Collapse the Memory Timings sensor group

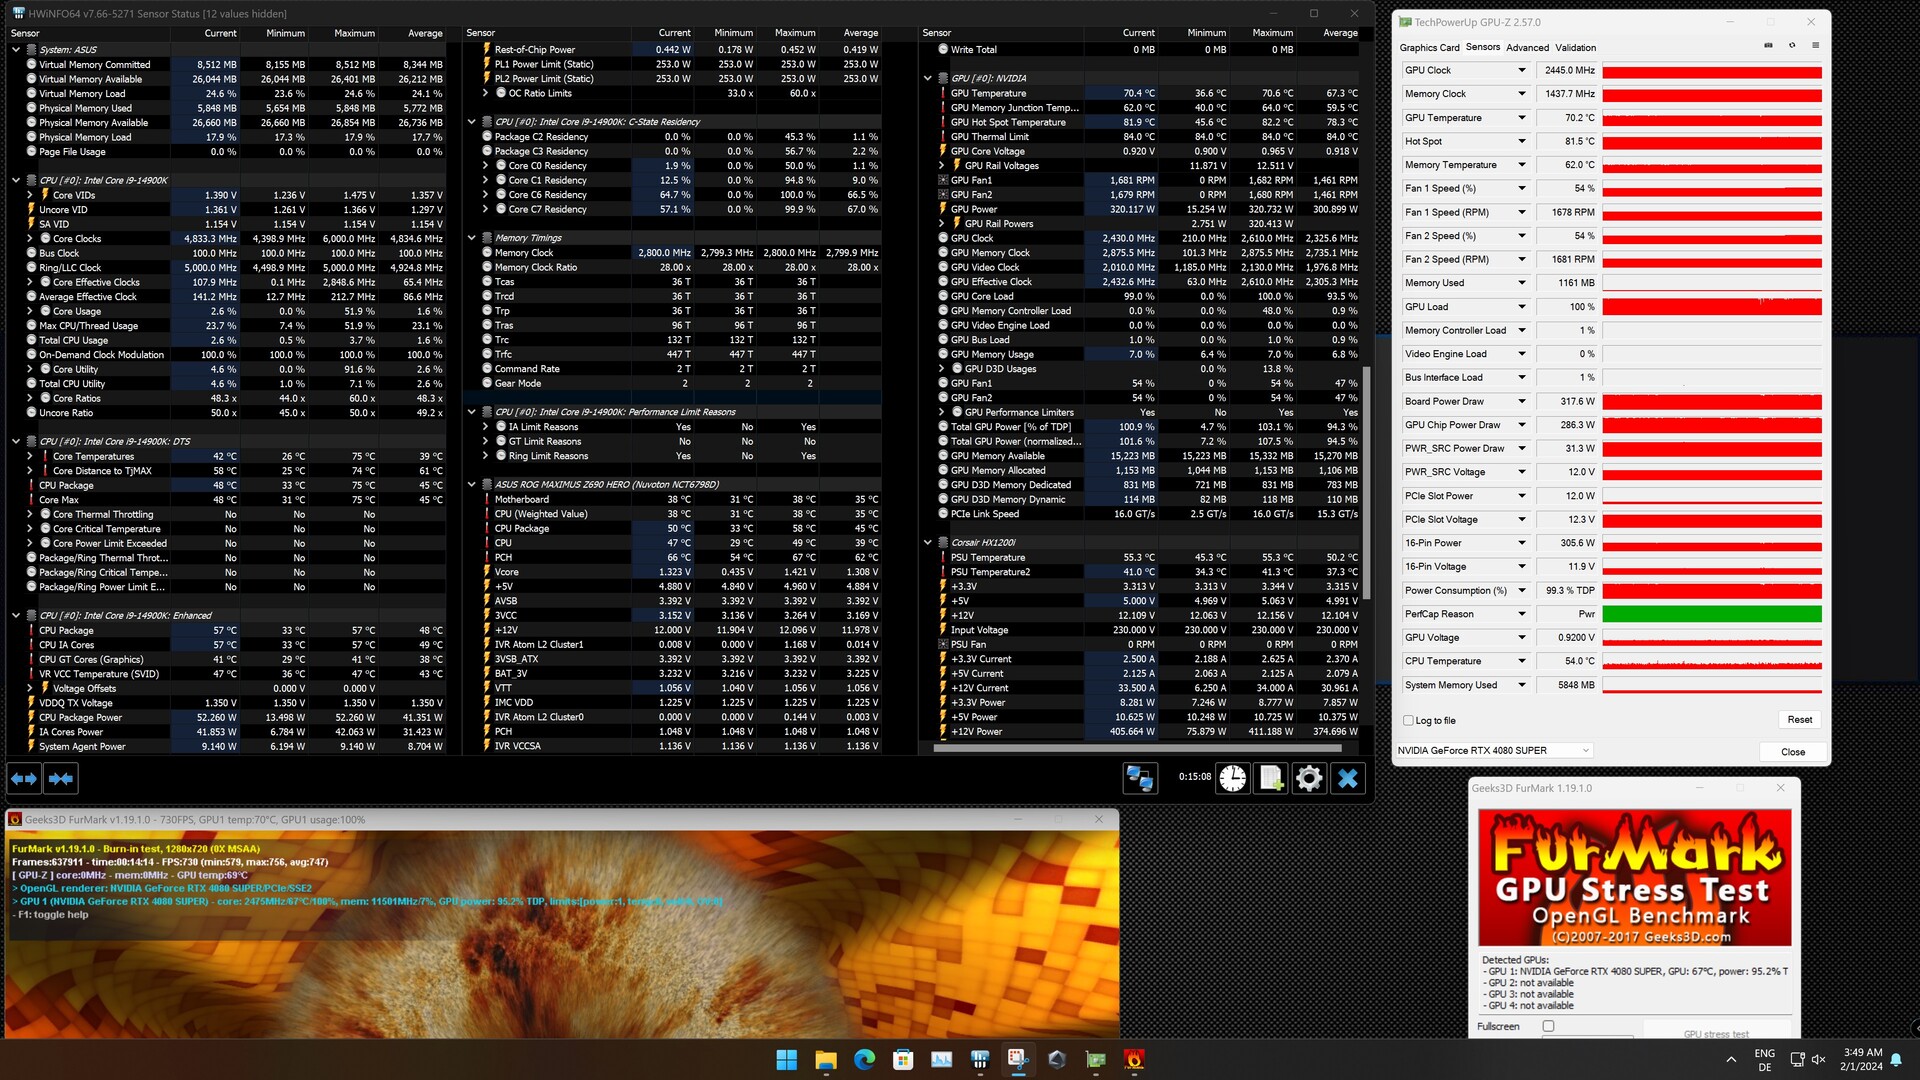472,238
